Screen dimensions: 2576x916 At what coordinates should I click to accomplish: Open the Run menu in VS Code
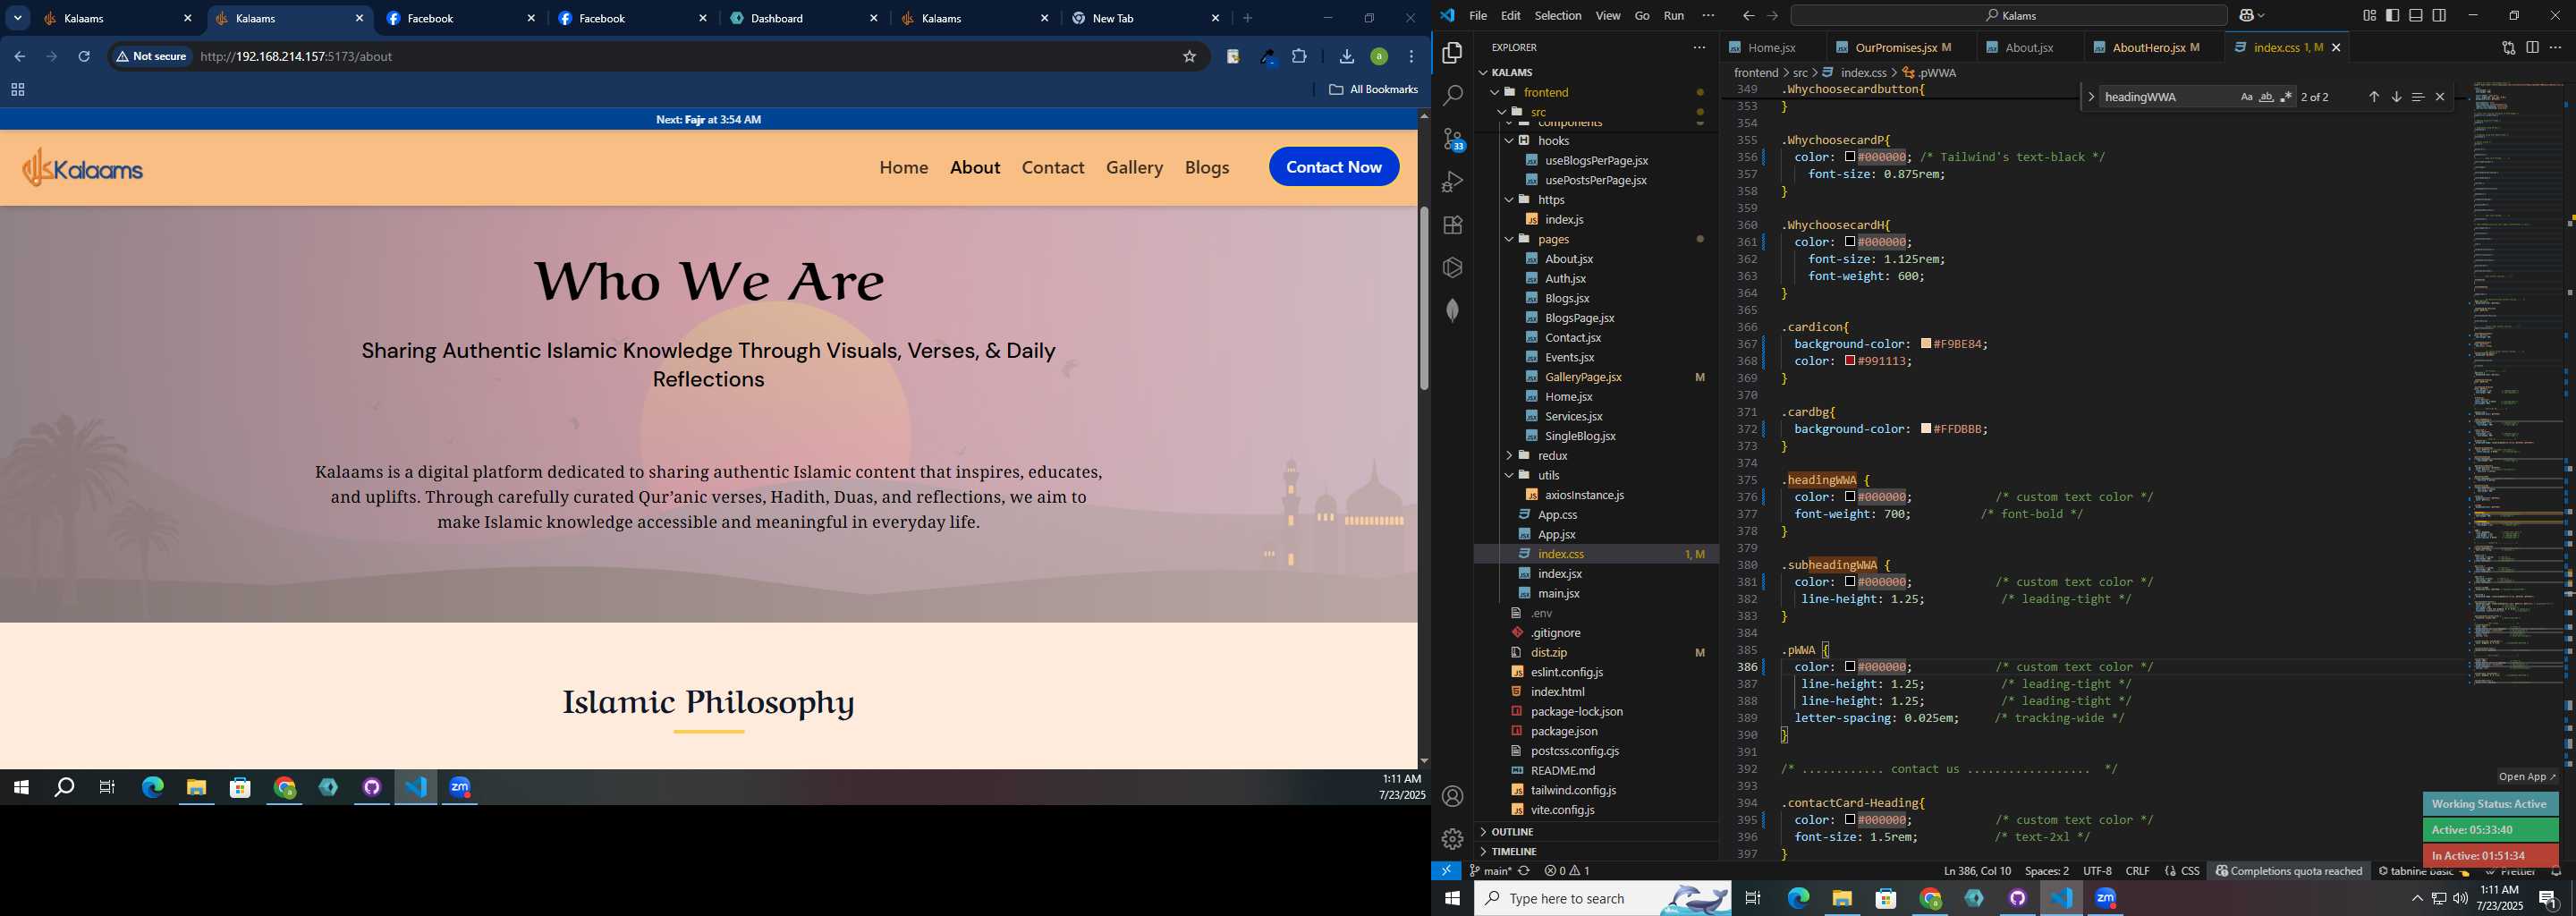[1673, 15]
